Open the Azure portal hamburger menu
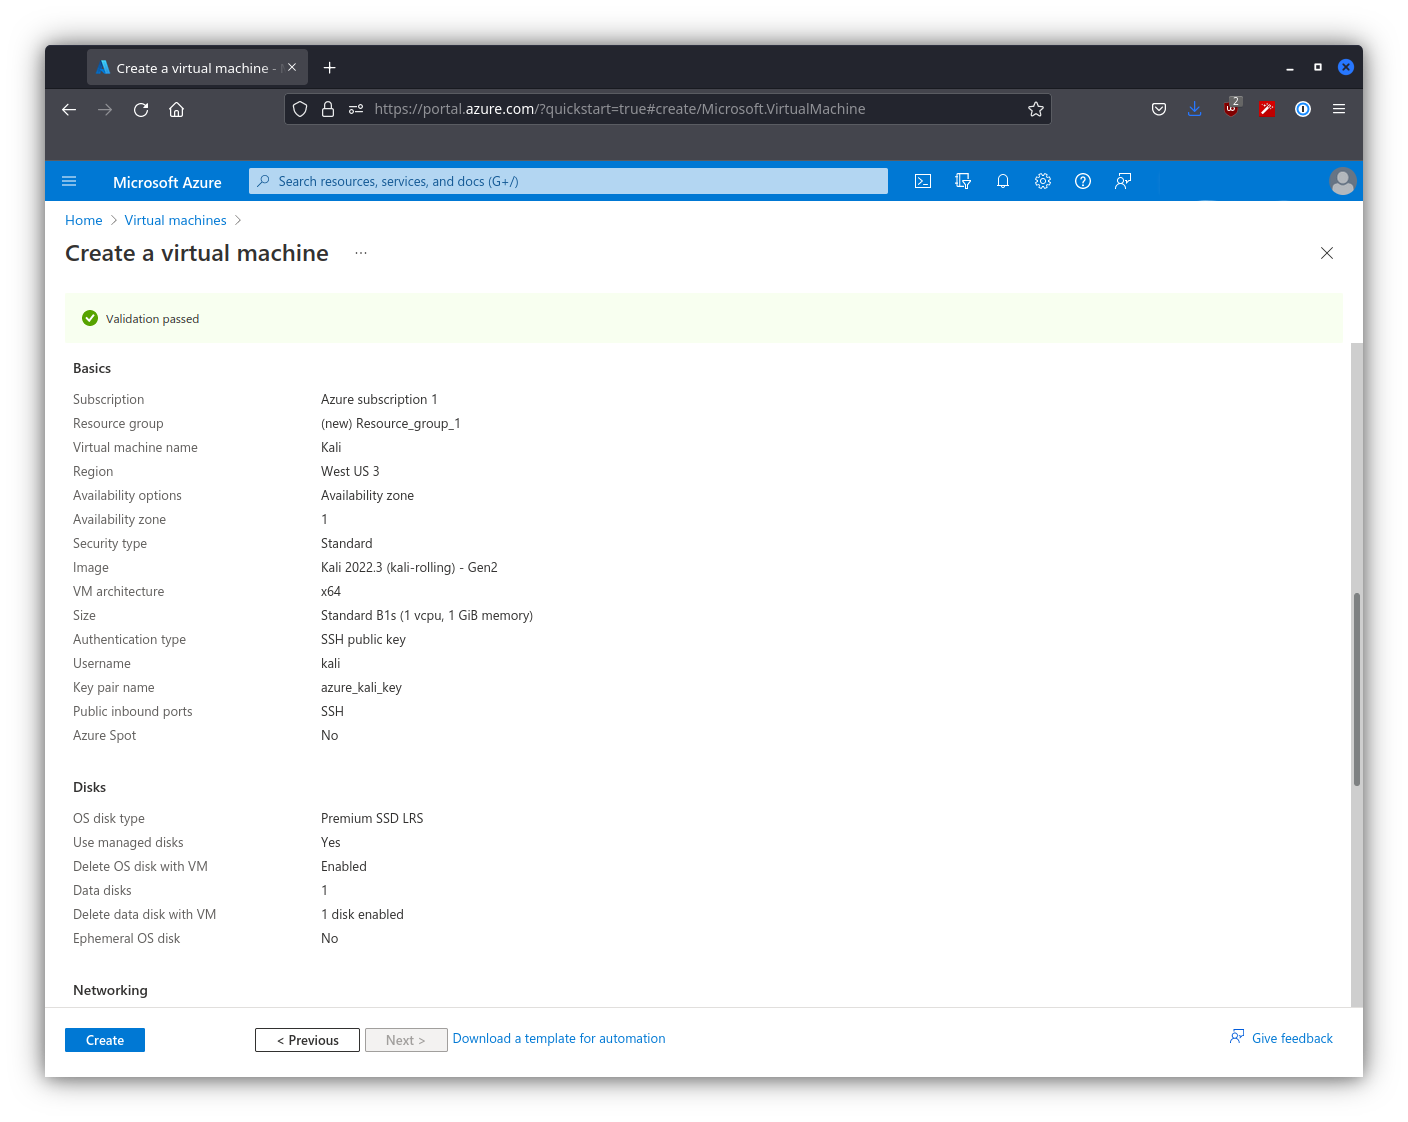Viewport: 1408px width, 1122px height. coord(69,181)
